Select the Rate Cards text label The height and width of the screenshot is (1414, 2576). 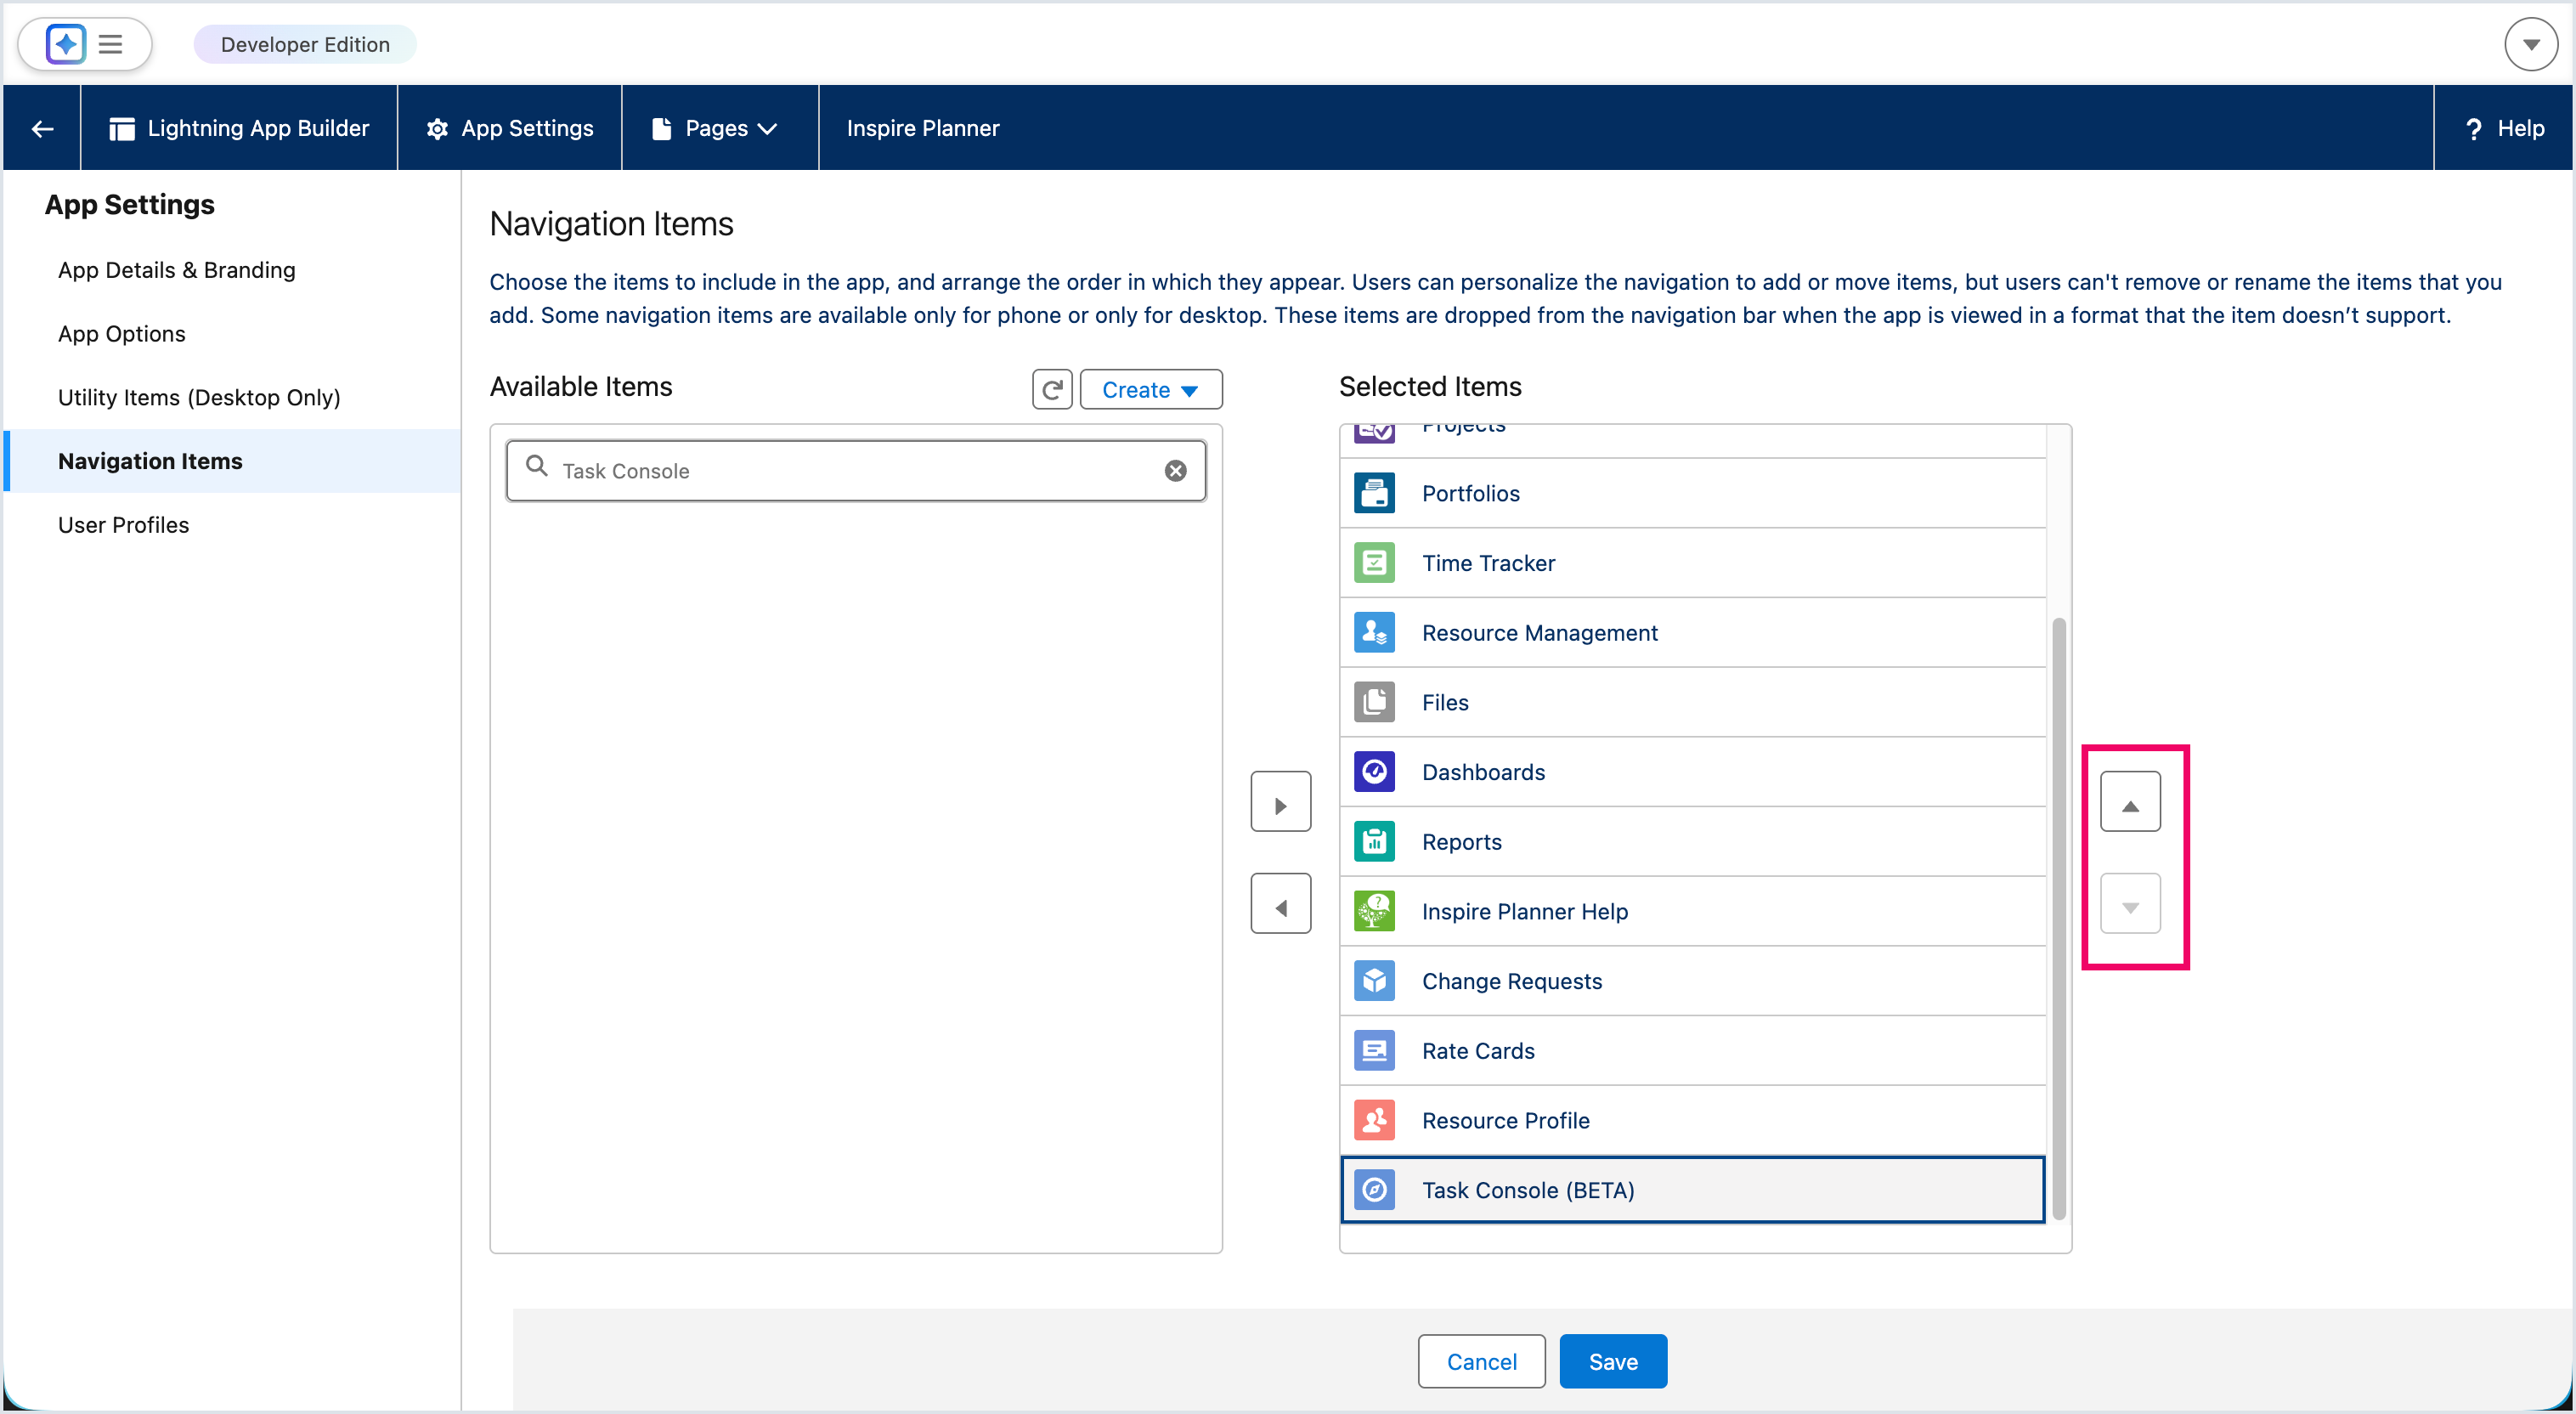coord(1478,1051)
